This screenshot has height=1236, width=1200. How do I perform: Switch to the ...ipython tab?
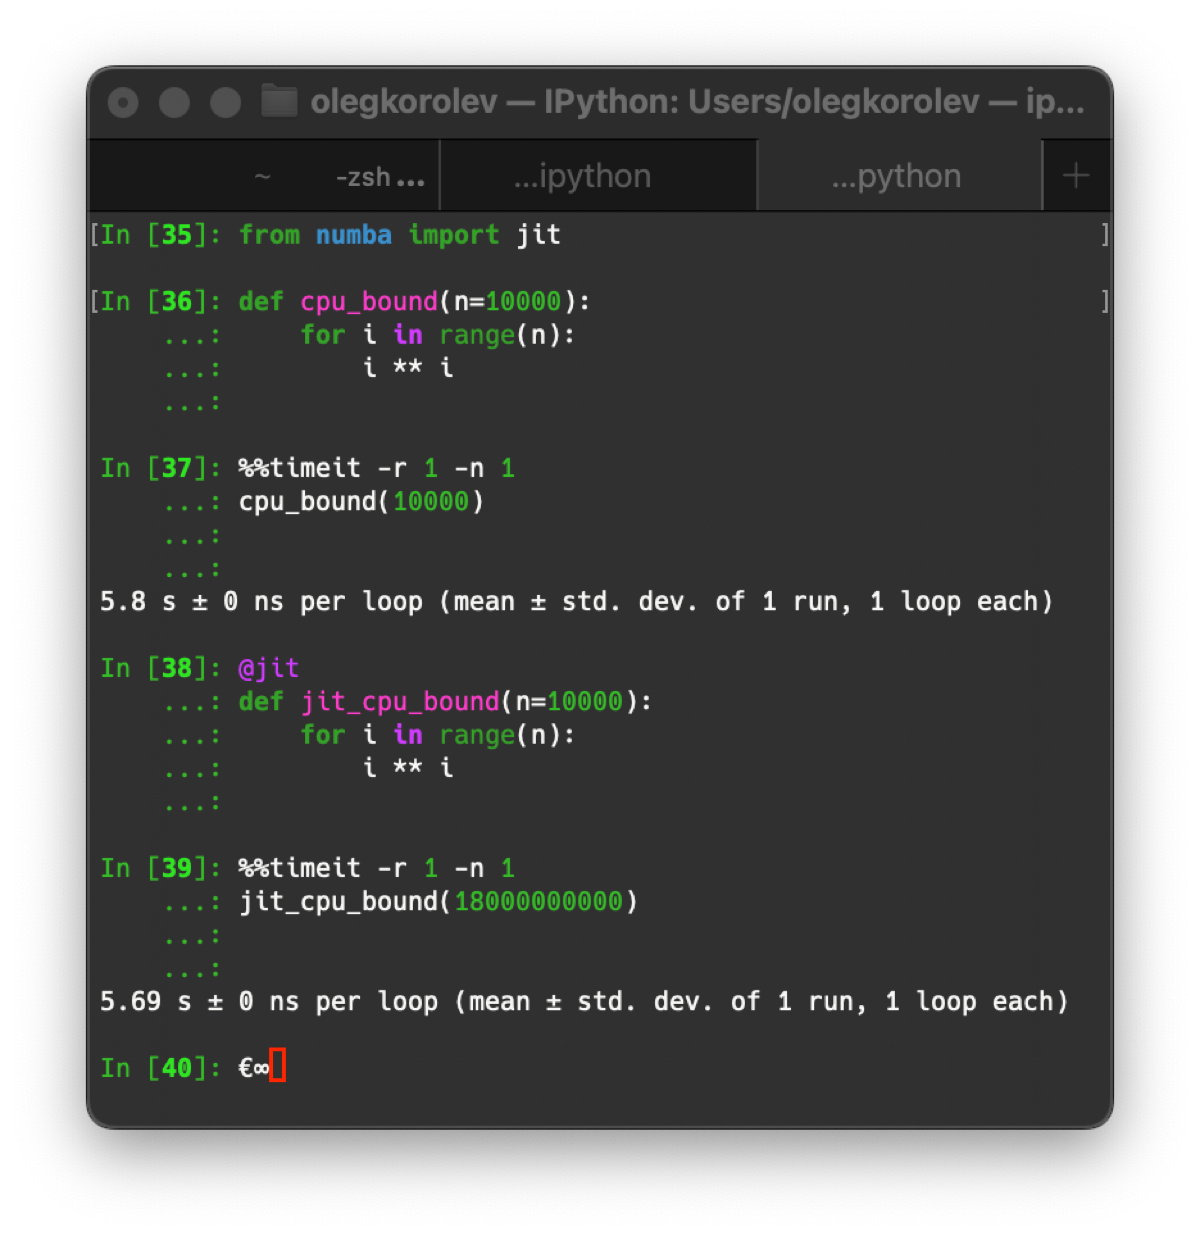tap(598, 176)
